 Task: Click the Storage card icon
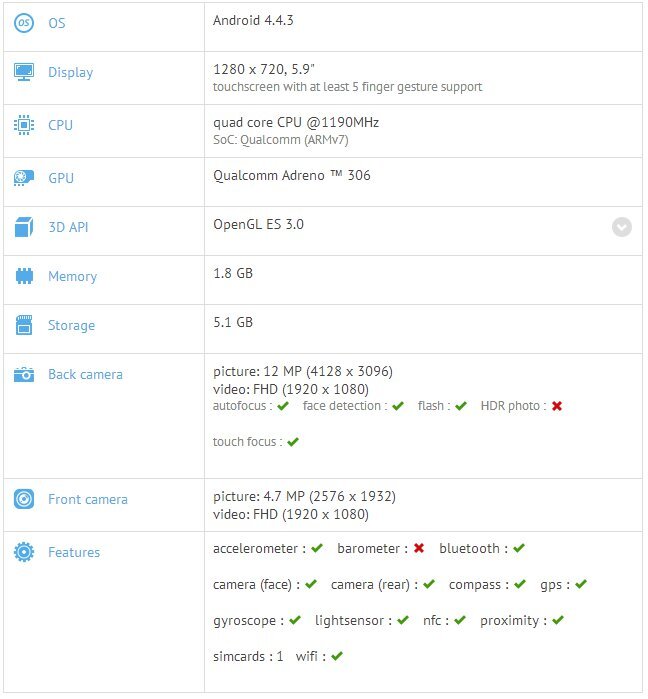[x=24, y=325]
